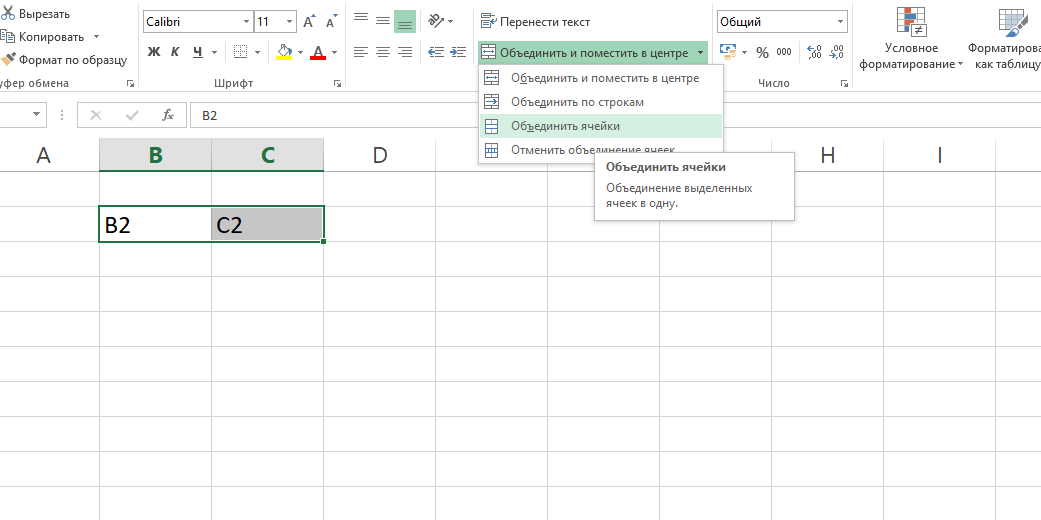Align cell text to the left
The width and height of the screenshot is (1041, 520).
click(360, 52)
